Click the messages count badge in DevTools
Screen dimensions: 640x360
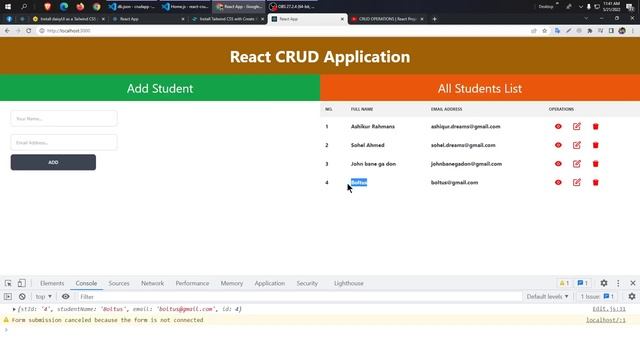[x=582, y=283]
